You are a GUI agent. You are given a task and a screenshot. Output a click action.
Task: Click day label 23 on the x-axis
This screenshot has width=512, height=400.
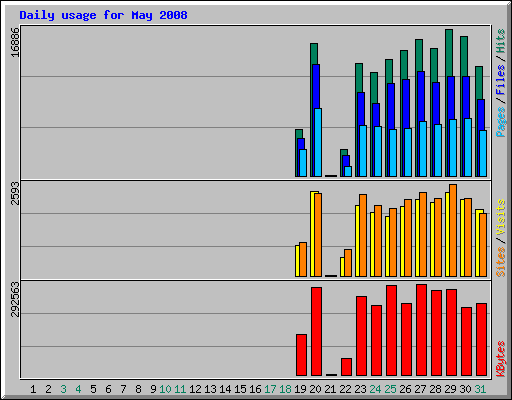[360, 389]
